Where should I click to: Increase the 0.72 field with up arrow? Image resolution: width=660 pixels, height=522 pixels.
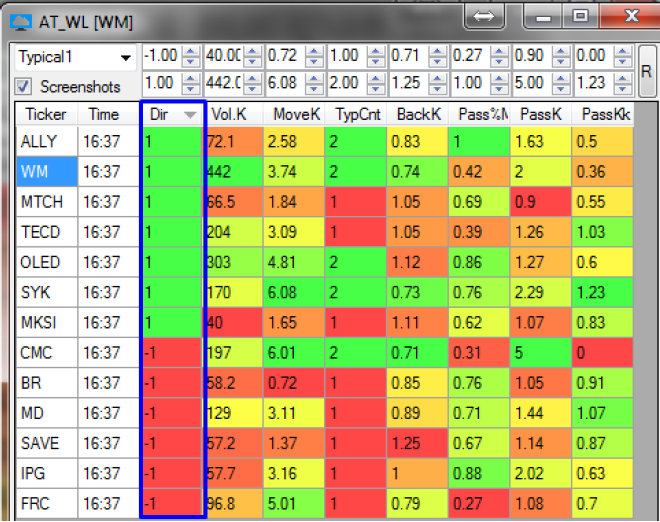[314, 51]
